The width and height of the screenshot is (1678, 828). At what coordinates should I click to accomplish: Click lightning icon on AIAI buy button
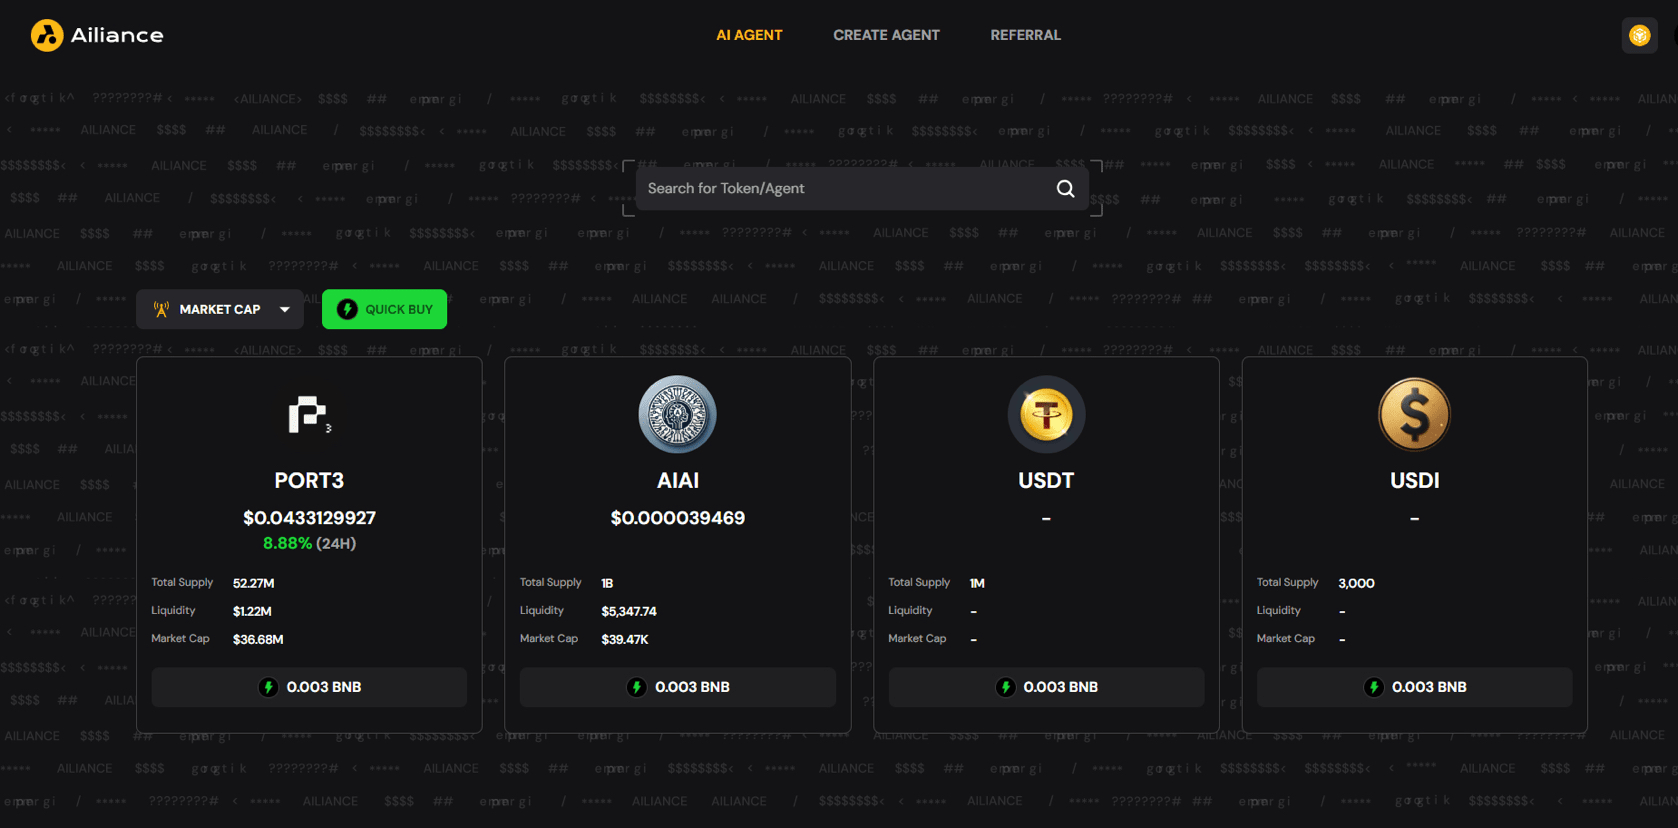tap(636, 687)
